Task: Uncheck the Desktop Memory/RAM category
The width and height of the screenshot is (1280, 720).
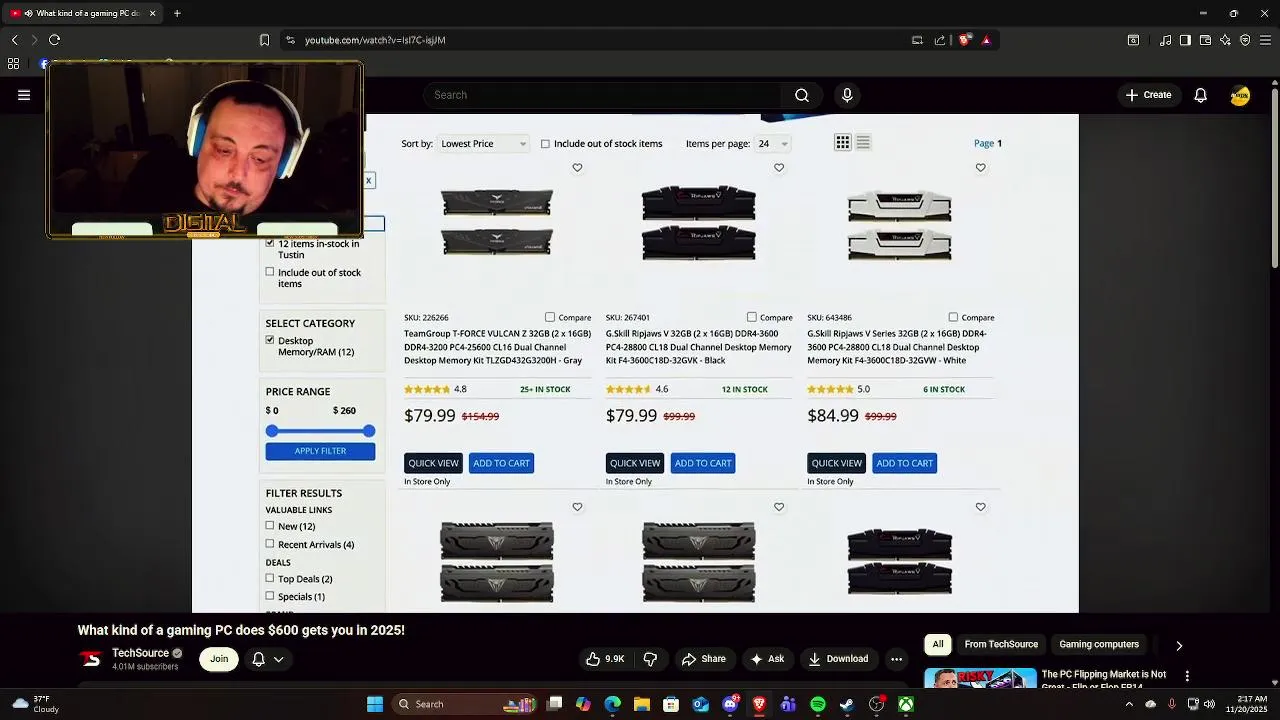Action: pyautogui.click(x=270, y=340)
